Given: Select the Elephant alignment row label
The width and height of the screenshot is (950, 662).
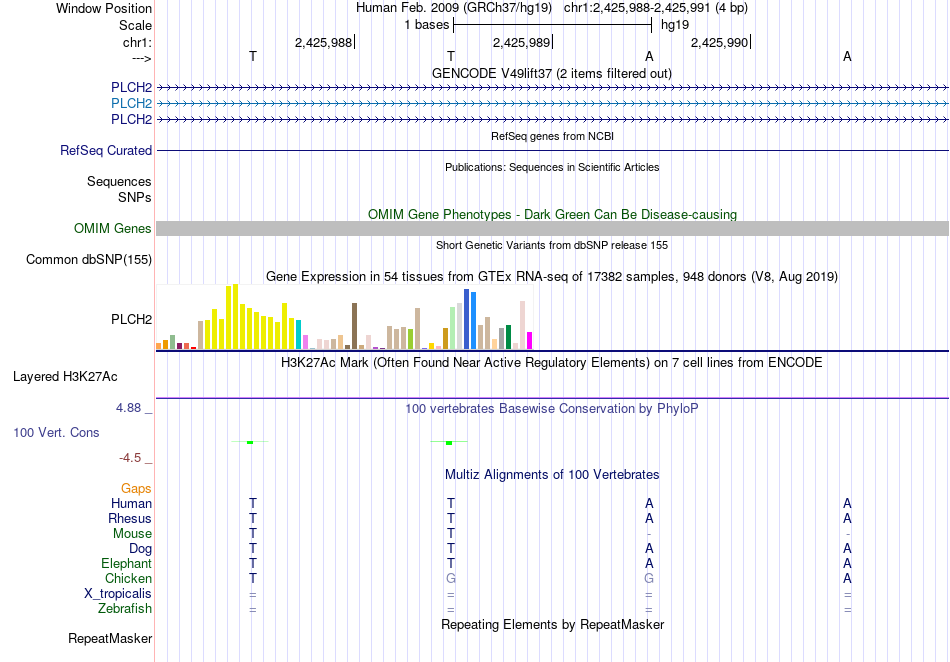Looking at the screenshot, I should tap(127, 563).
